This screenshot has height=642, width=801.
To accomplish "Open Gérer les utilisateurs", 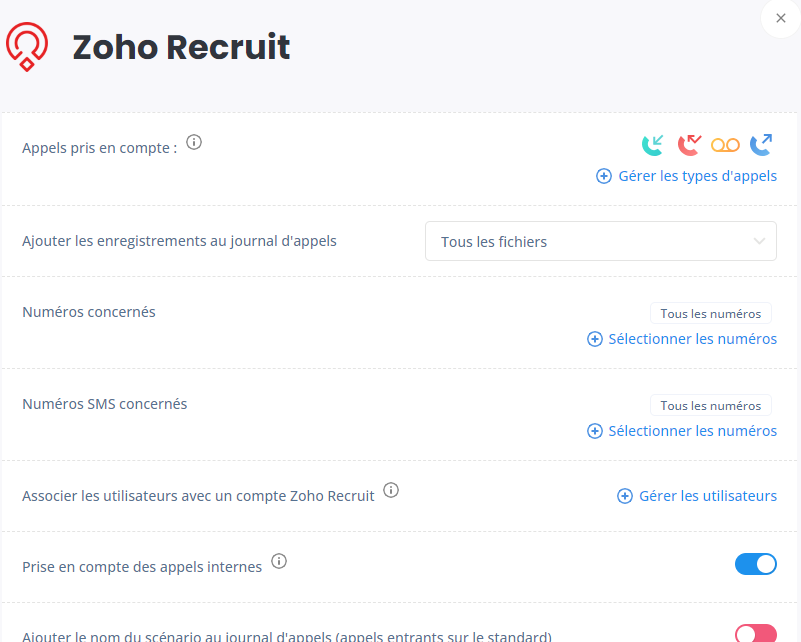I will (697, 496).
